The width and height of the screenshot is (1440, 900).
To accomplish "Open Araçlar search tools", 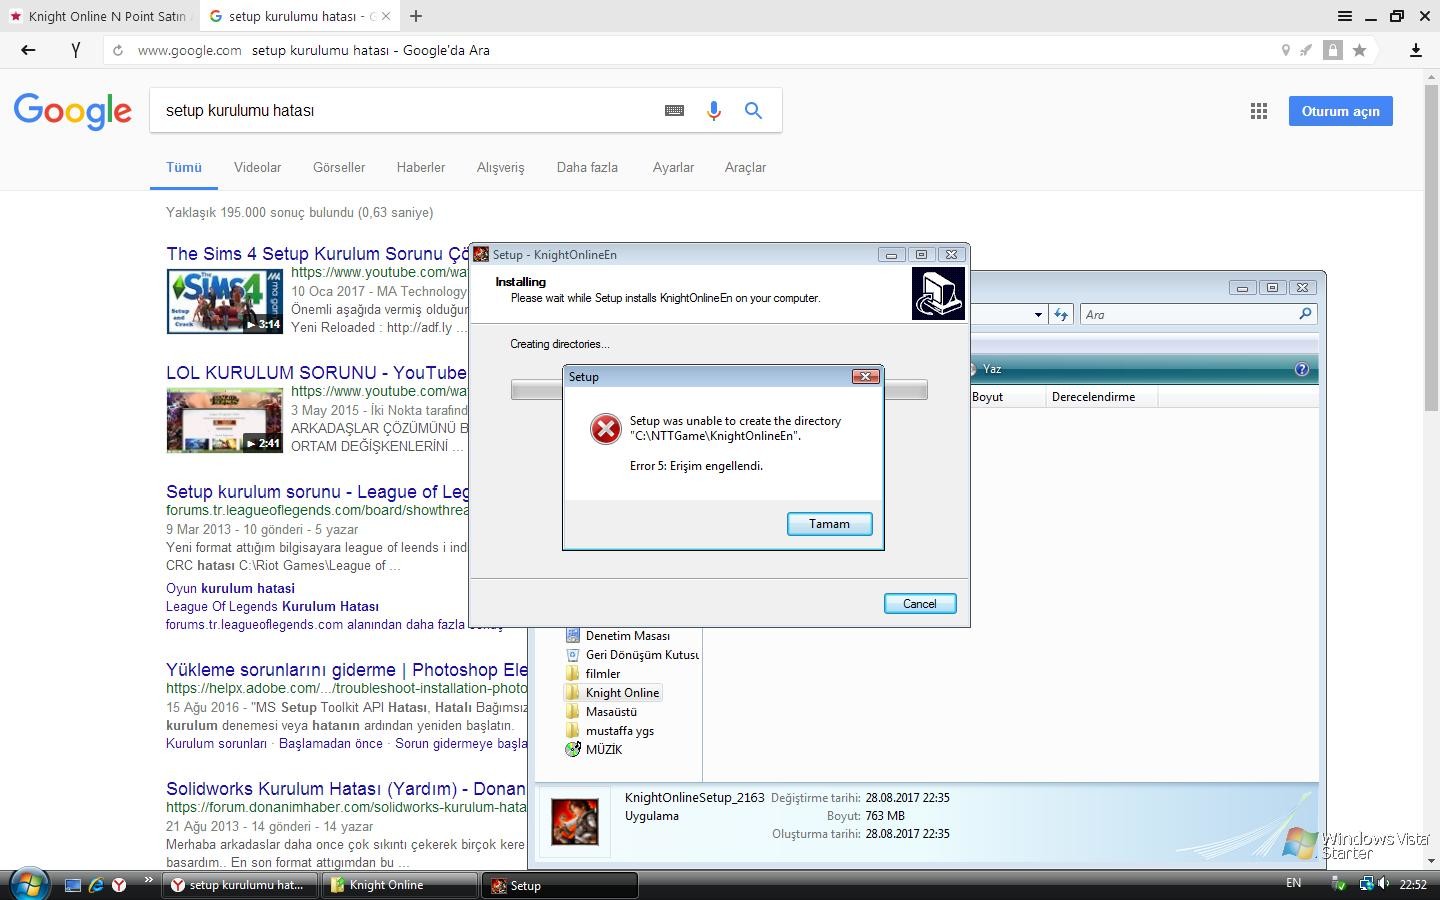I will [746, 168].
